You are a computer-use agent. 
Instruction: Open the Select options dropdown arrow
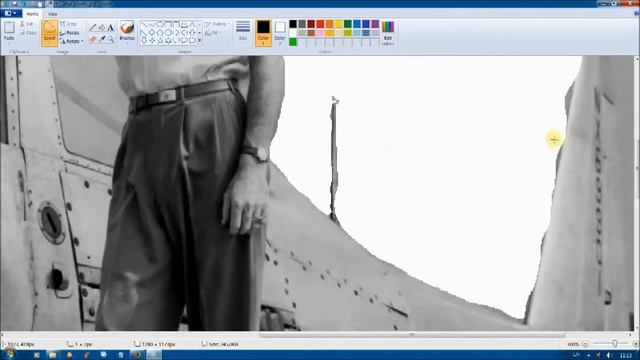(49, 43)
